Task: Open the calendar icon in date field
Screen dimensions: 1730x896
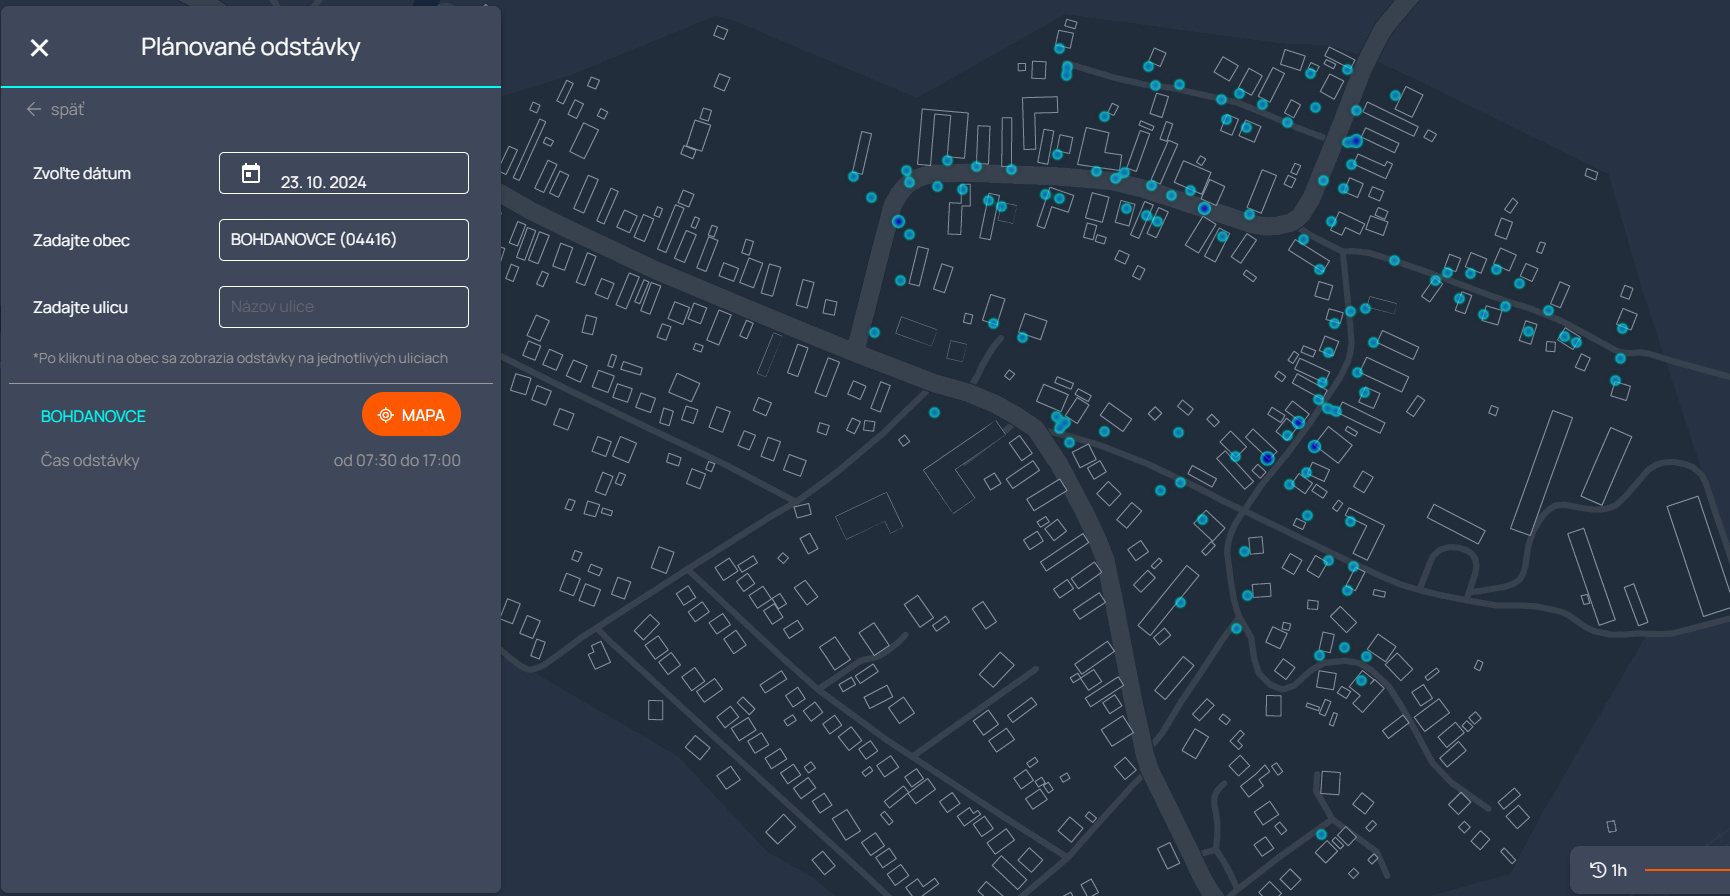Action: (251, 174)
